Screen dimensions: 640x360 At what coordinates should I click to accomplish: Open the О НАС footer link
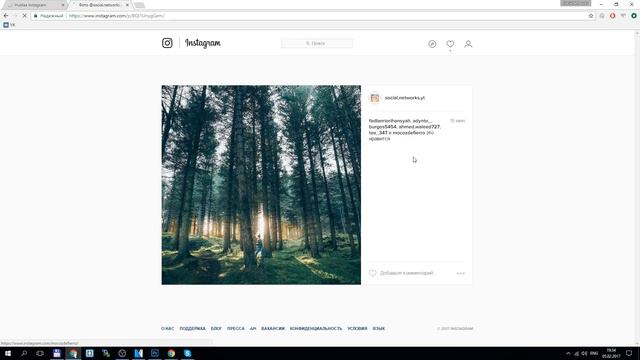click(167, 329)
